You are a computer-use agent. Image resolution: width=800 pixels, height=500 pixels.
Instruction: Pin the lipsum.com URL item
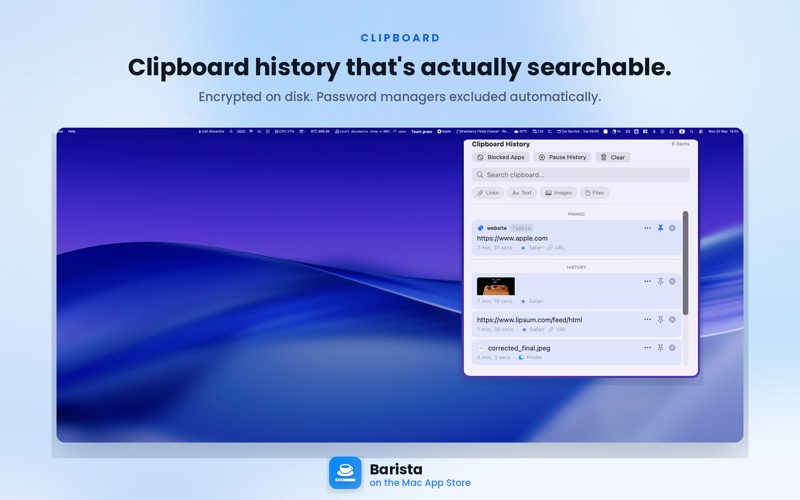point(660,319)
